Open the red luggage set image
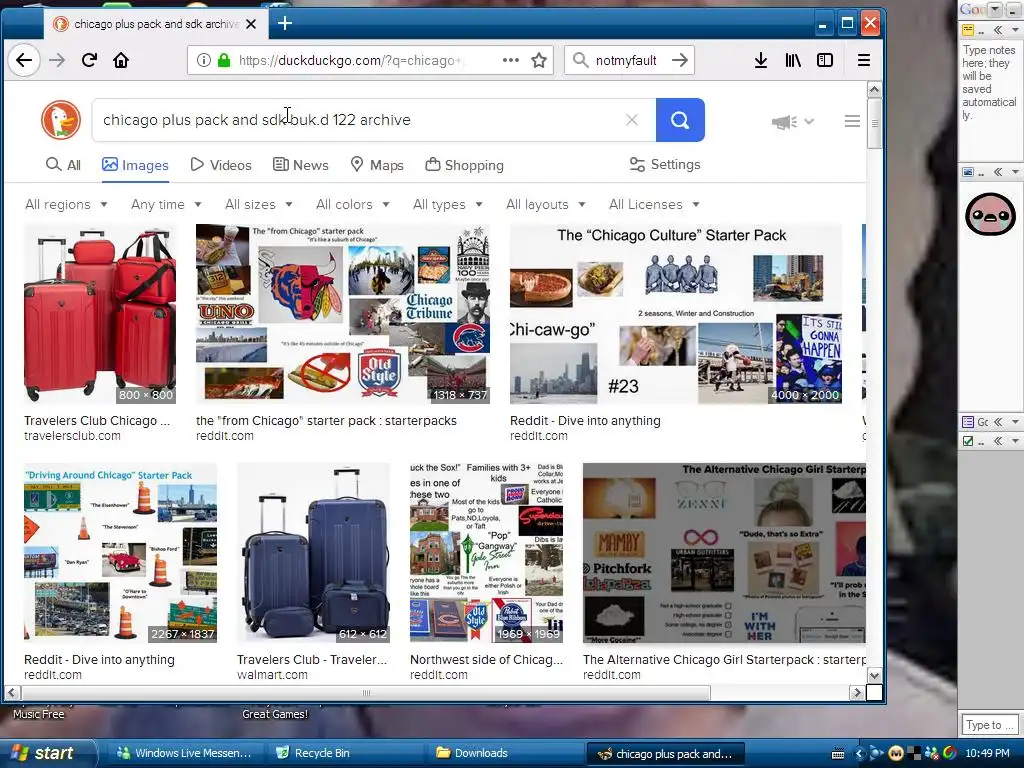The height and width of the screenshot is (768, 1024). tap(100, 313)
